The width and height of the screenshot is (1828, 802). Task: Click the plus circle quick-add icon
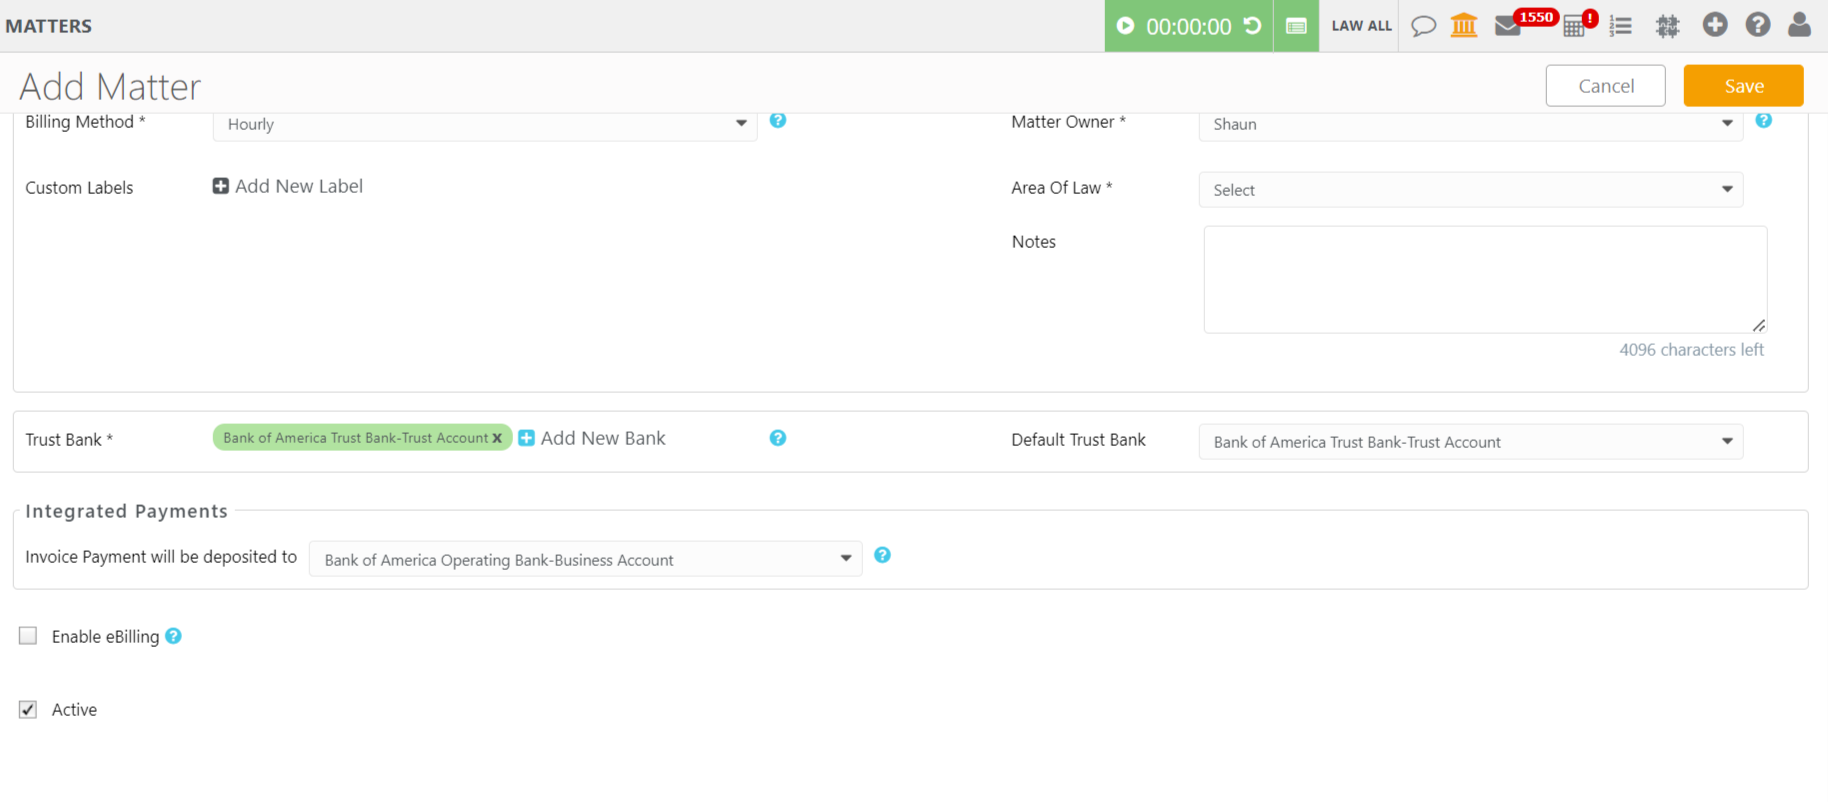coord(1715,25)
